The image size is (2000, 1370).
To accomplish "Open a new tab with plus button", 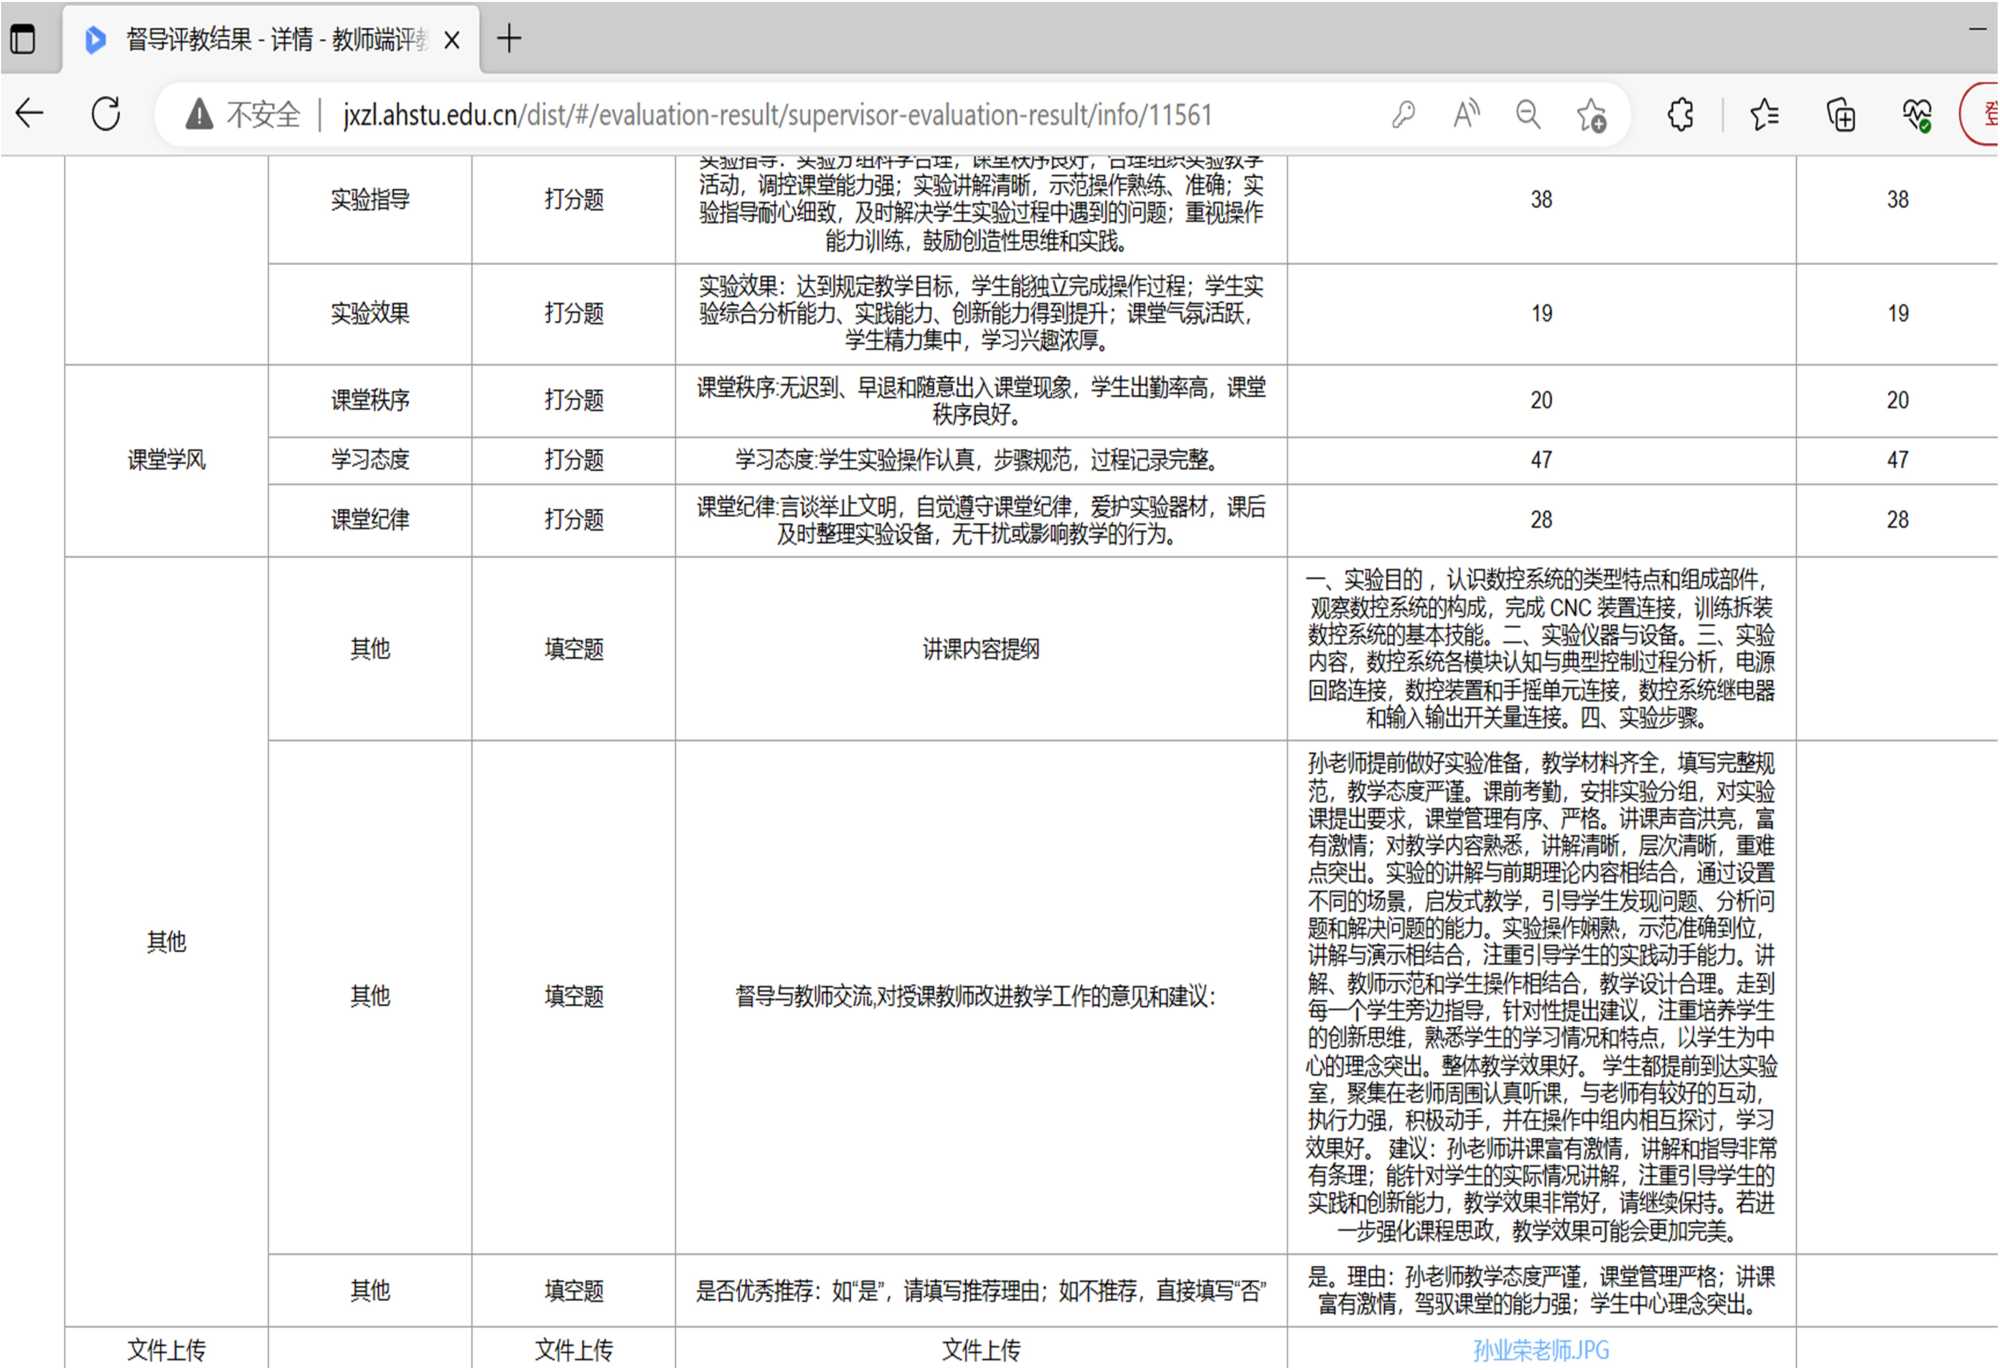I will [509, 39].
